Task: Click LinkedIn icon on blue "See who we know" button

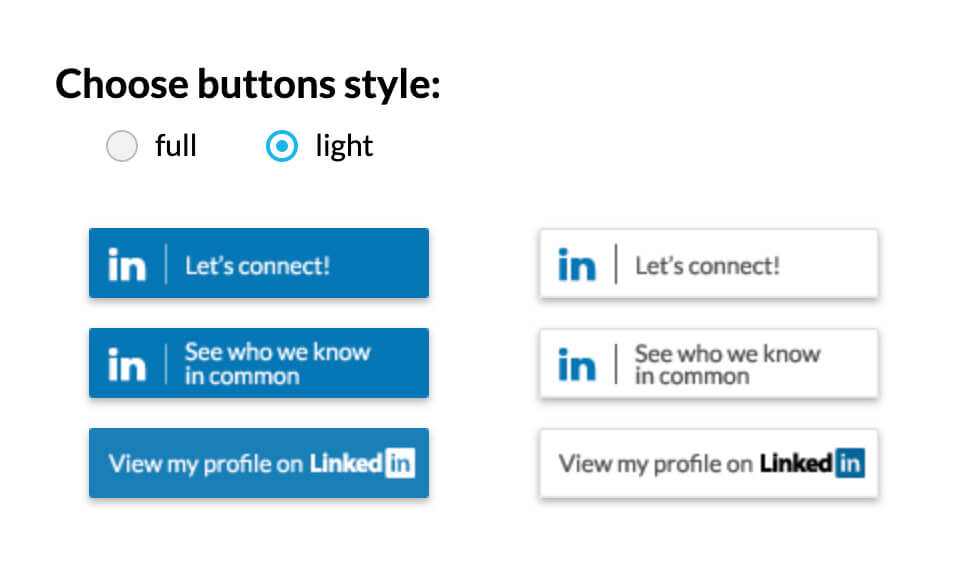Action: (x=127, y=365)
